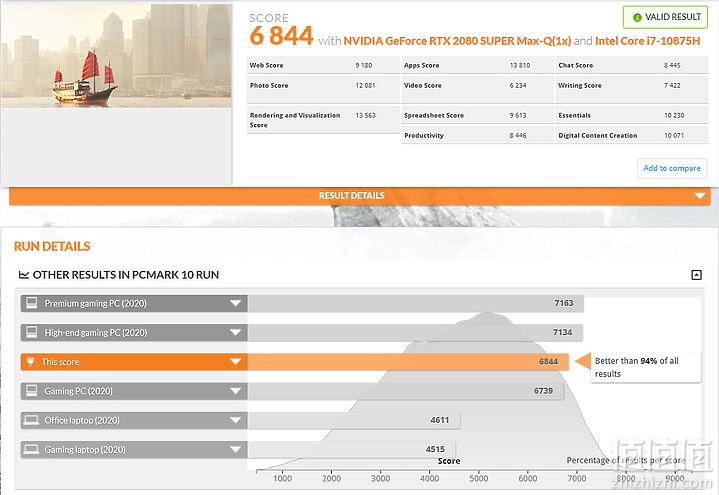The width and height of the screenshot is (719, 495).
Task: Expand This score dropdown arrow
Action: tap(236, 362)
